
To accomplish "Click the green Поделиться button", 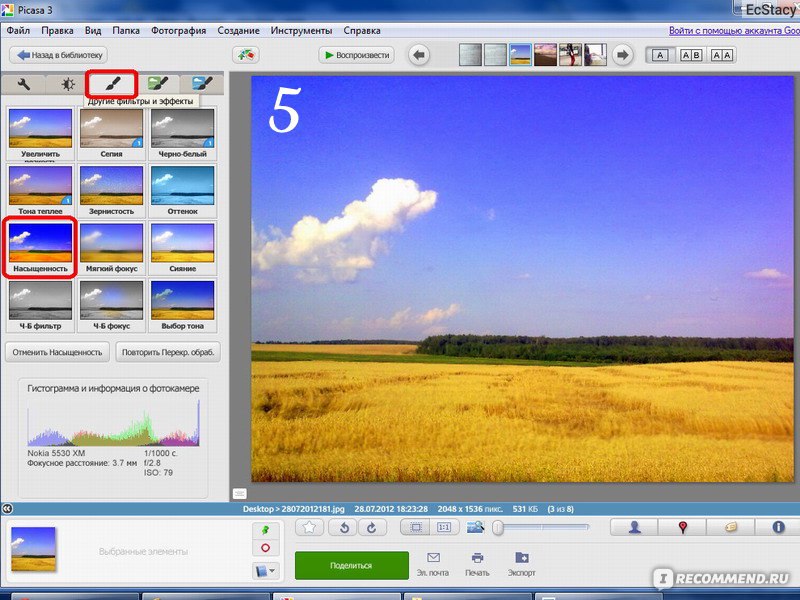I will [x=352, y=565].
